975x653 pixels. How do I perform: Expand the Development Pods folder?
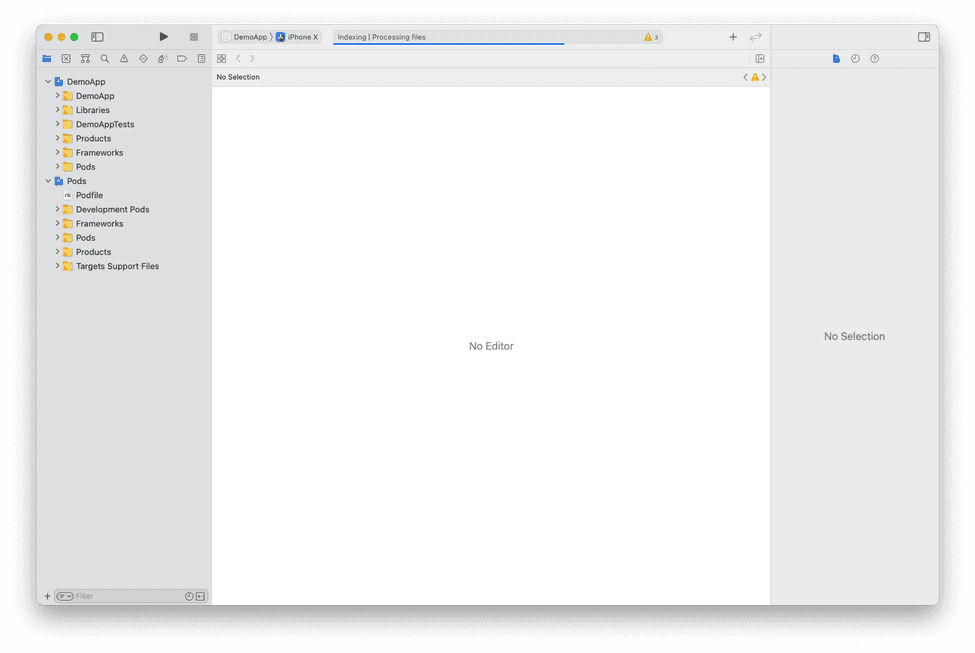(57, 209)
